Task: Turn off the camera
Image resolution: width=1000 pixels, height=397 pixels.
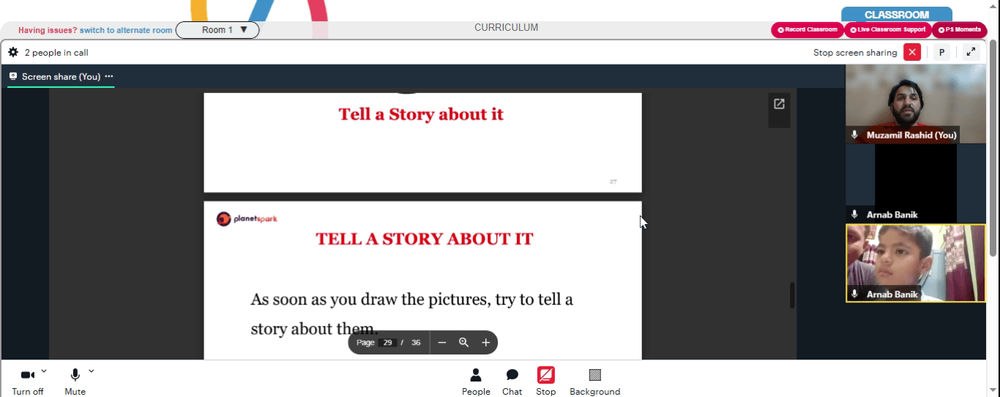Action: (x=27, y=382)
